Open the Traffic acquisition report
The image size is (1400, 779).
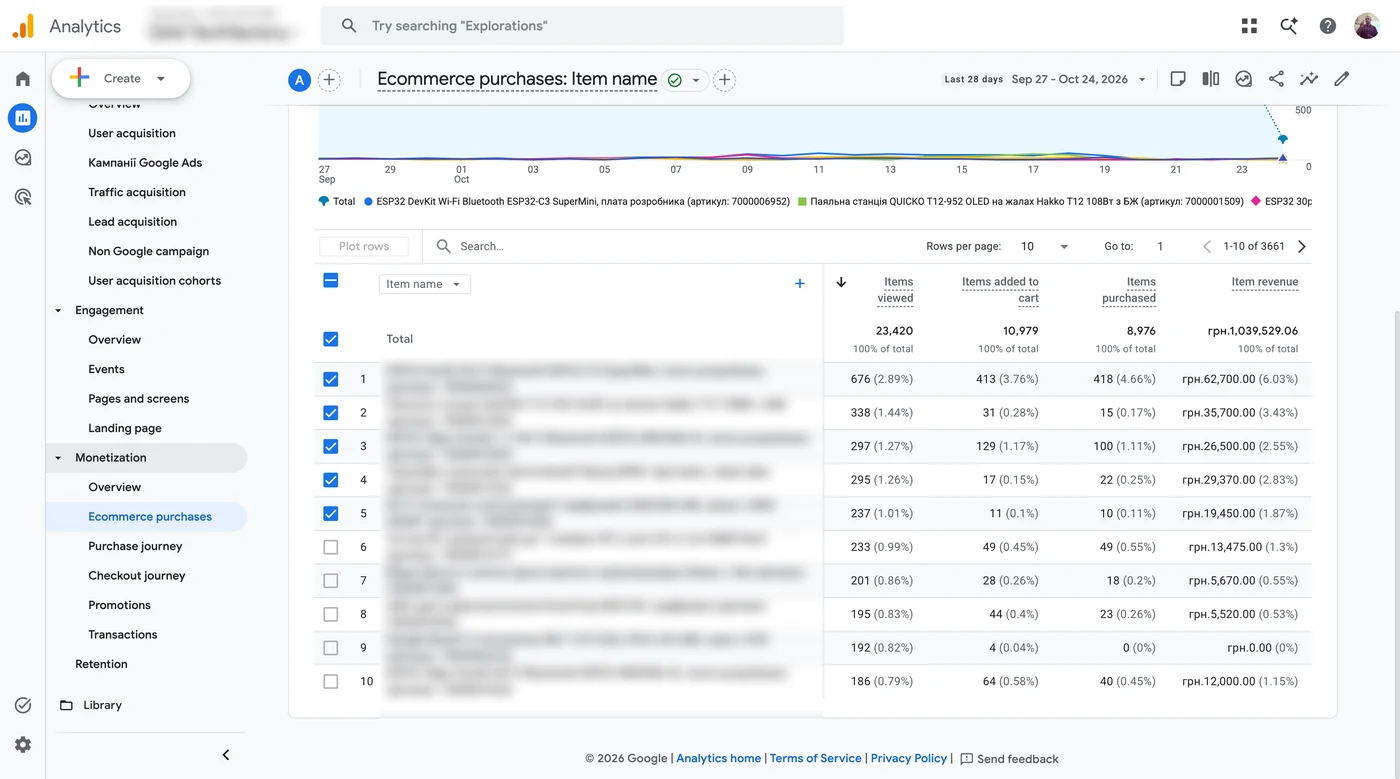137,192
